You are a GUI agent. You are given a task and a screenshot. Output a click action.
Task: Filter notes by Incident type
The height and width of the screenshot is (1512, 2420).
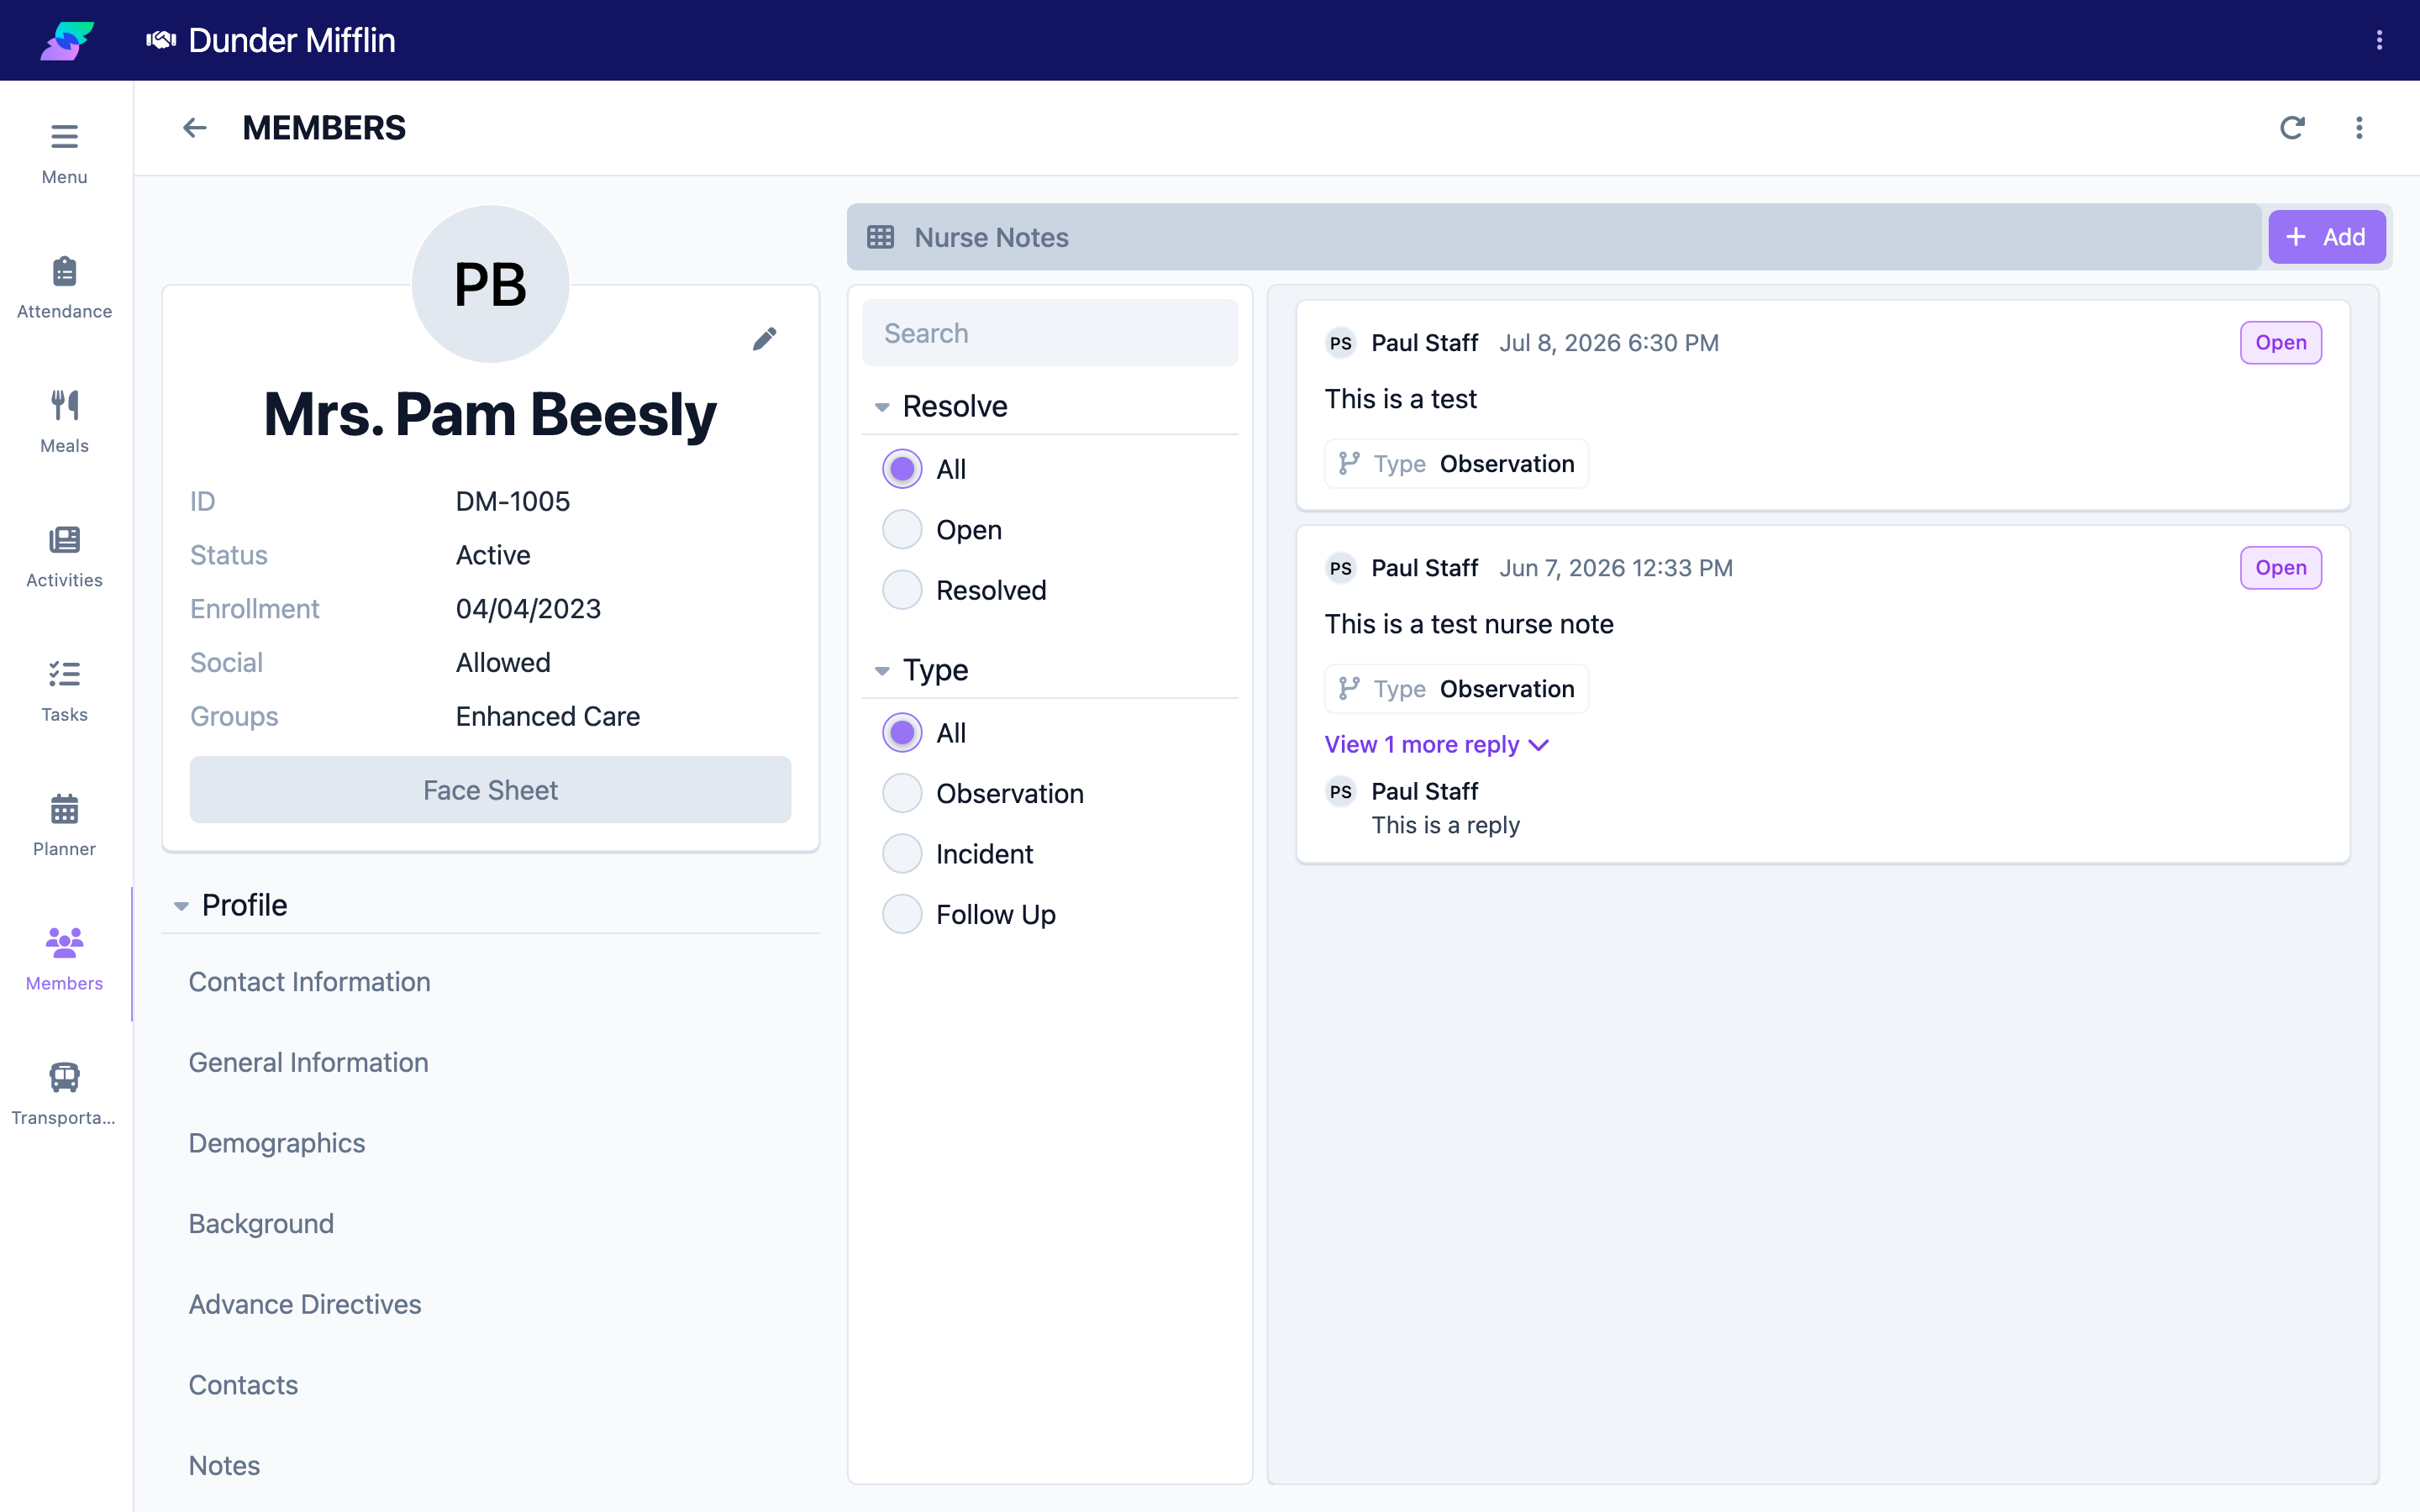[x=902, y=854]
